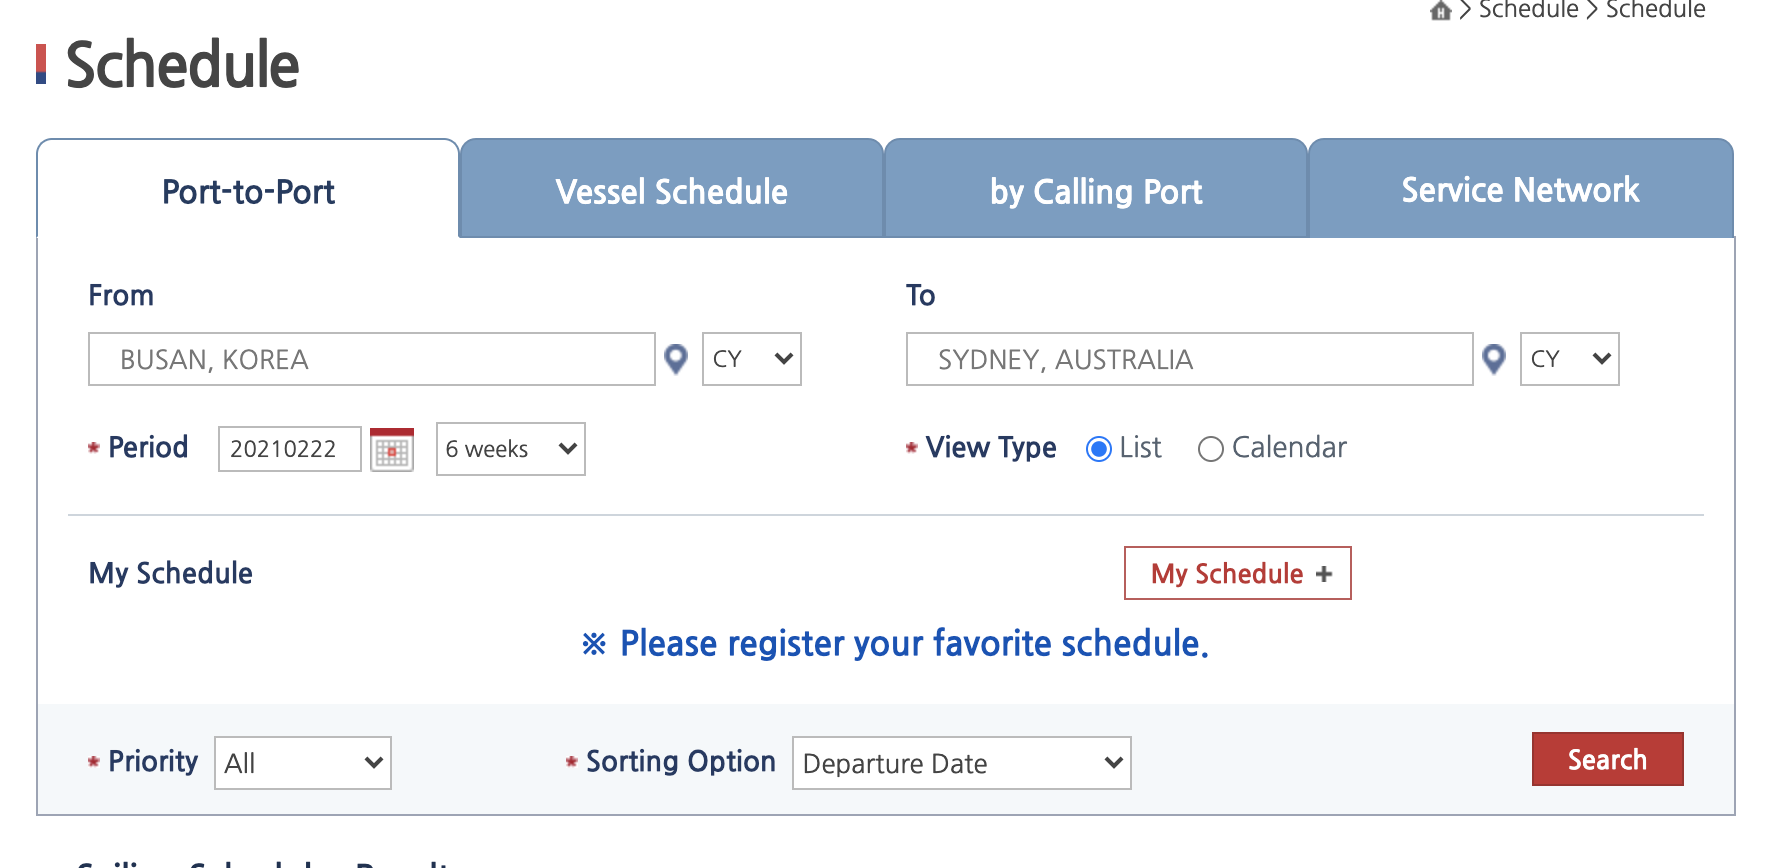This screenshot has height=868, width=1770.
Task: Open the by Calling Port tab
Action: (x=1096, y=189)
